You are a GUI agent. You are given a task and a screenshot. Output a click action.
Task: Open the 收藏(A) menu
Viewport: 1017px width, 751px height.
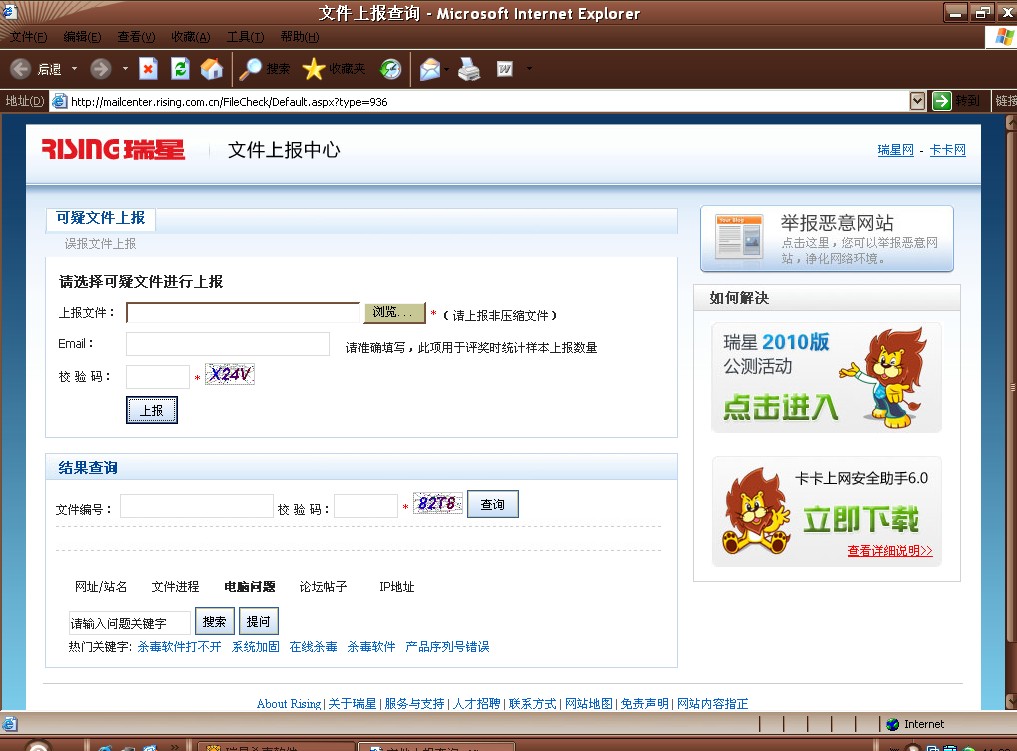click(191, 37)
